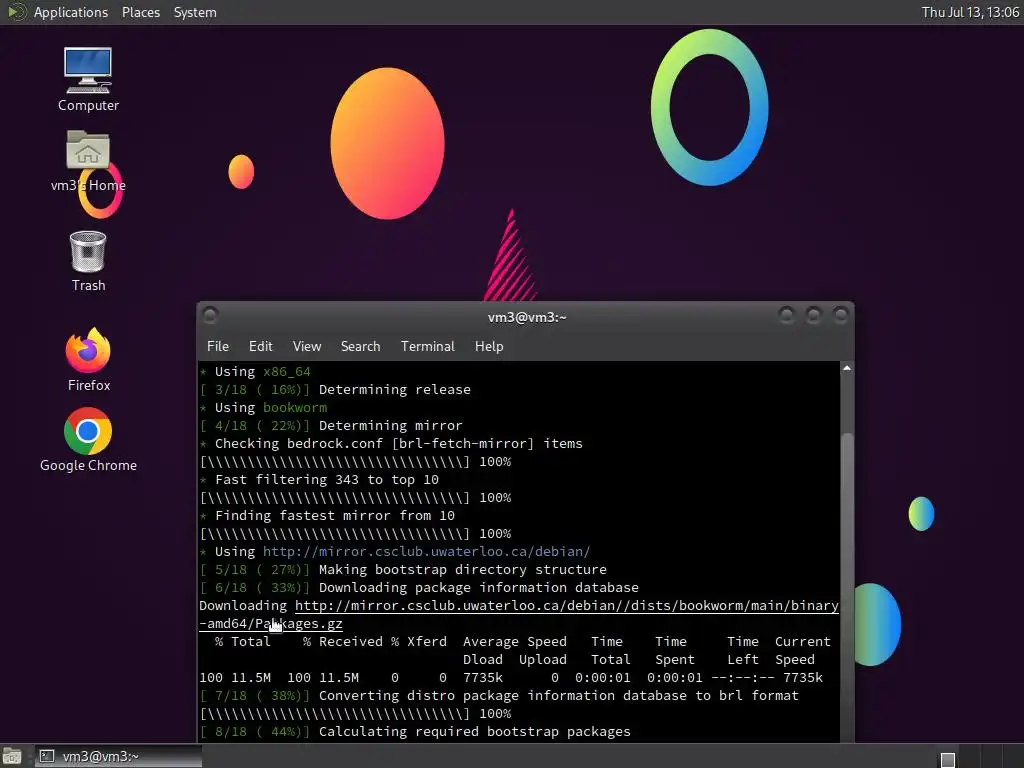This screenshot has width=1024, height=768.
Task: Click the clock showing Thu Jul 13, 13:06
Action: coord(970,12)
